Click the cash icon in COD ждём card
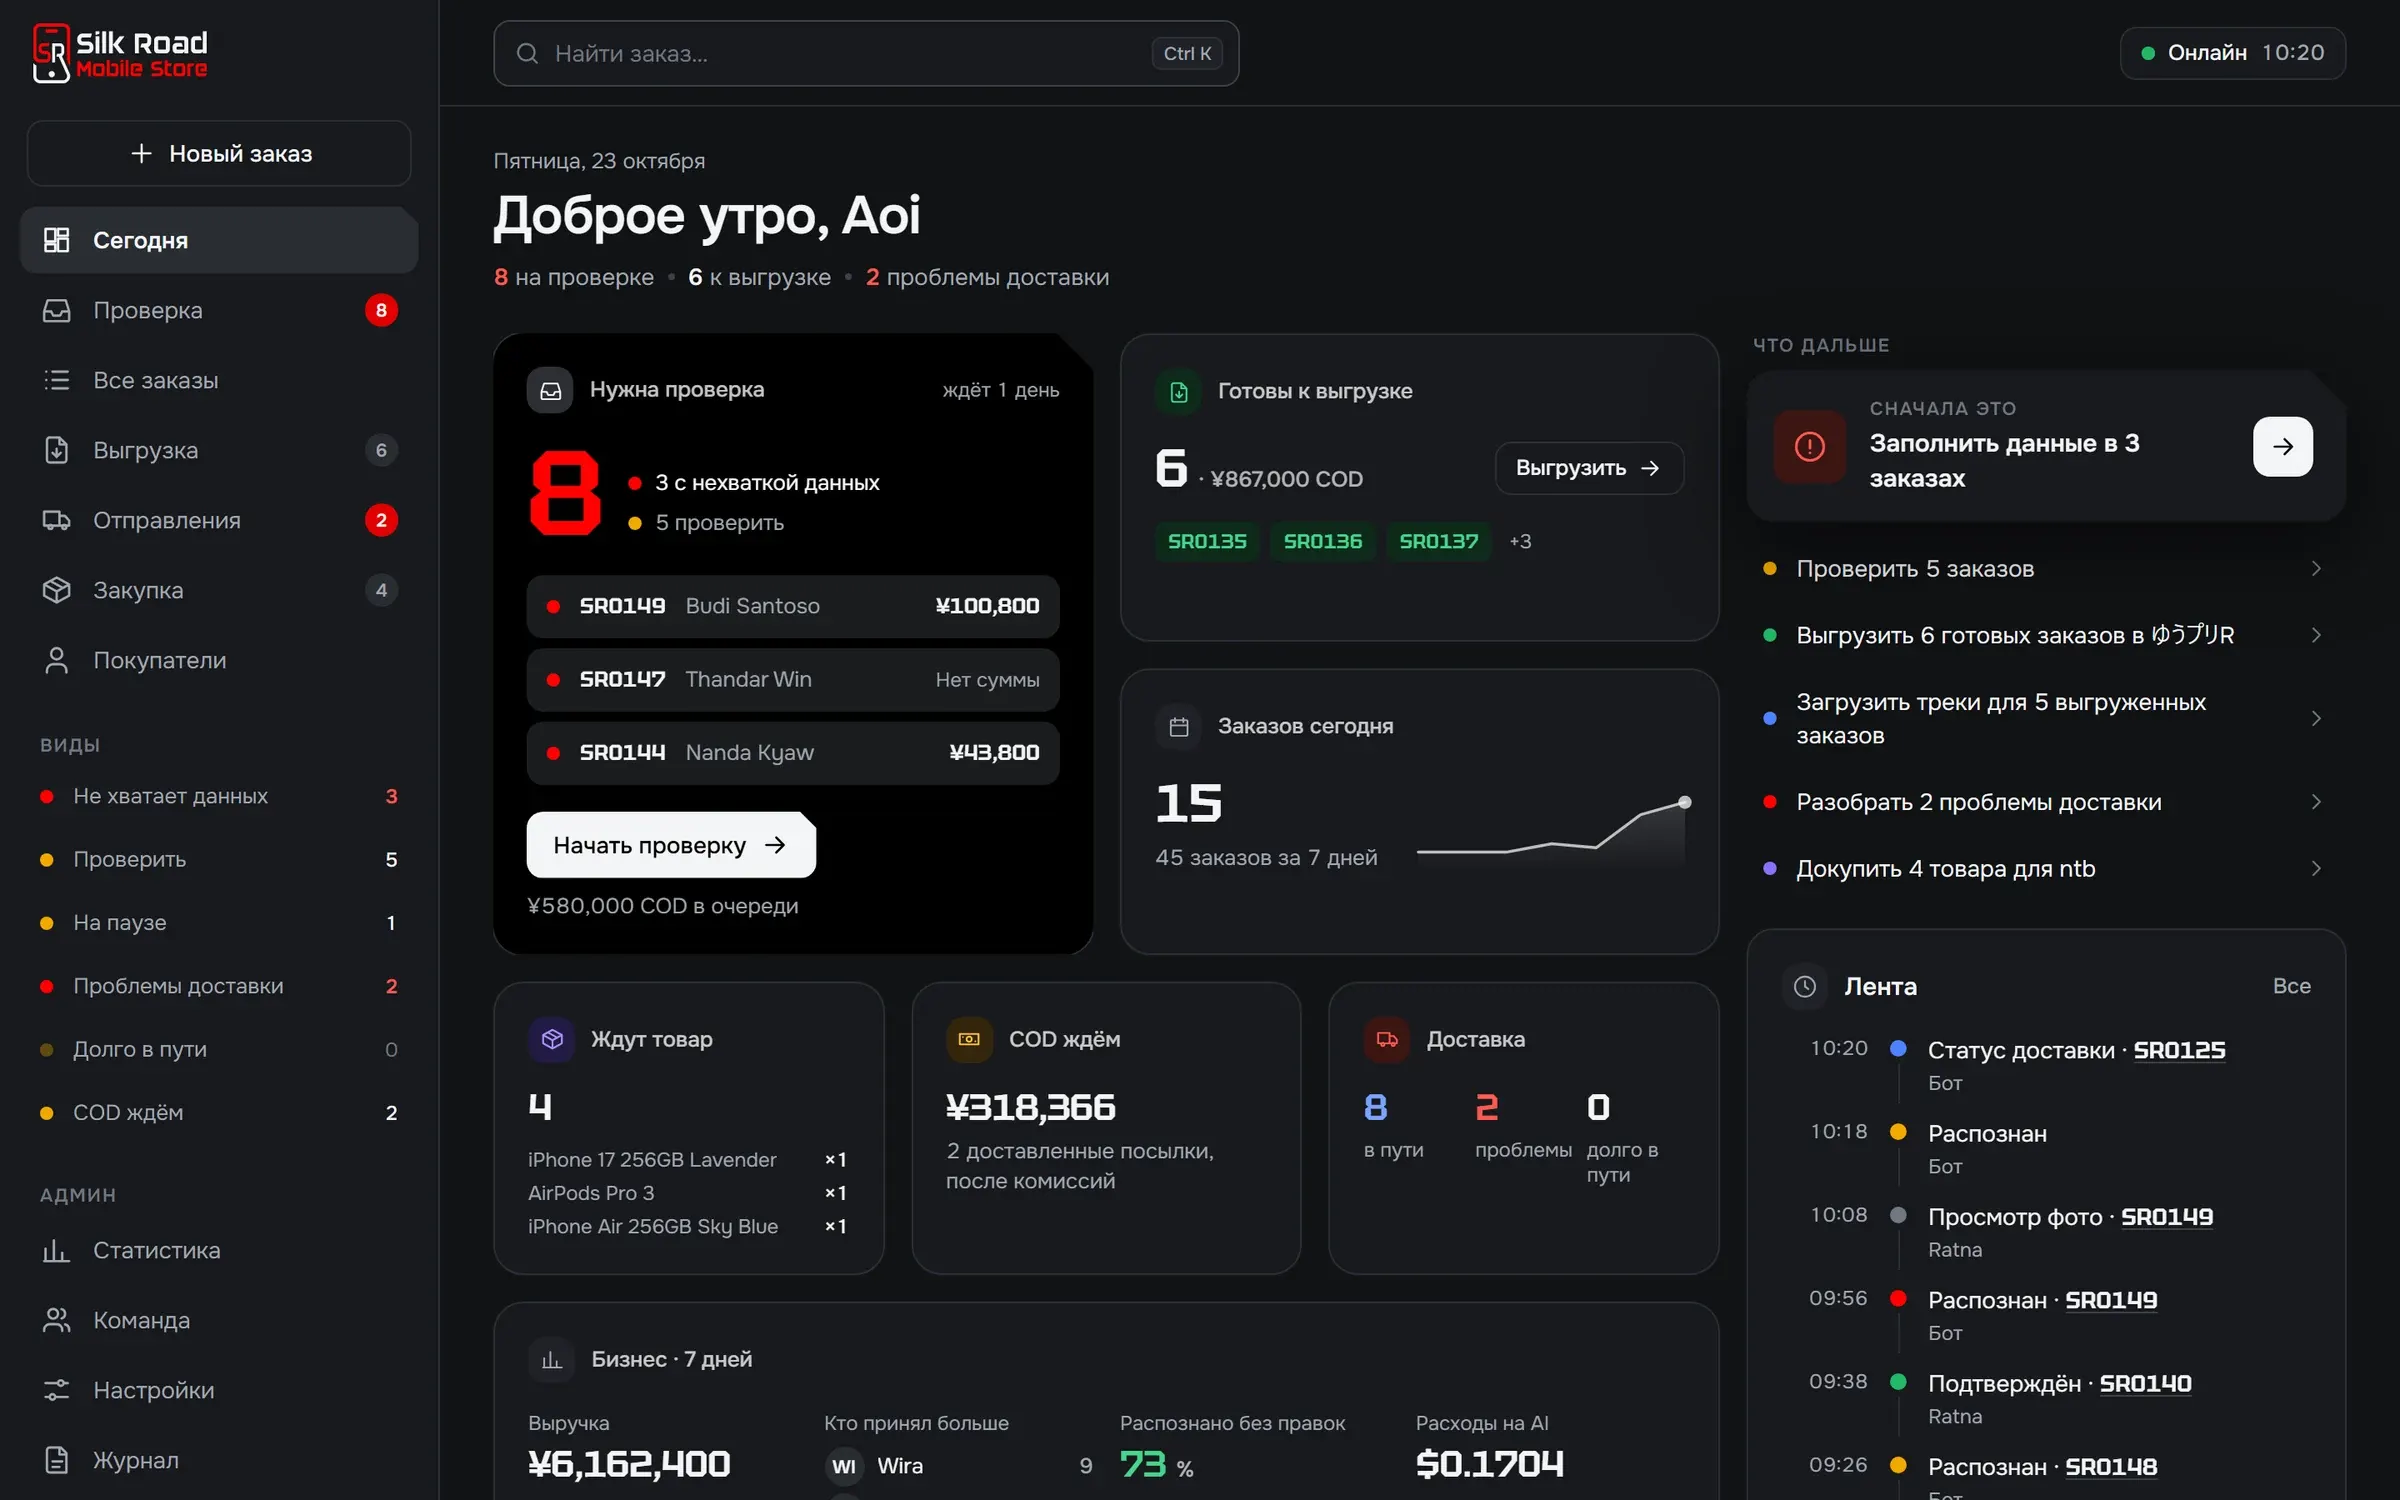This screenshot has height=1500, width=2400. 969,1039
